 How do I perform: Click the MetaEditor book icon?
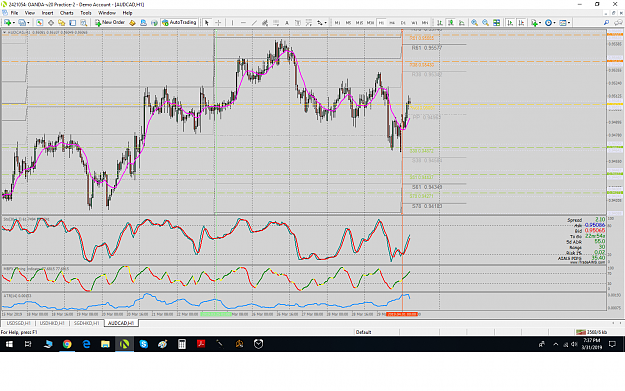(x=132, y=23)
